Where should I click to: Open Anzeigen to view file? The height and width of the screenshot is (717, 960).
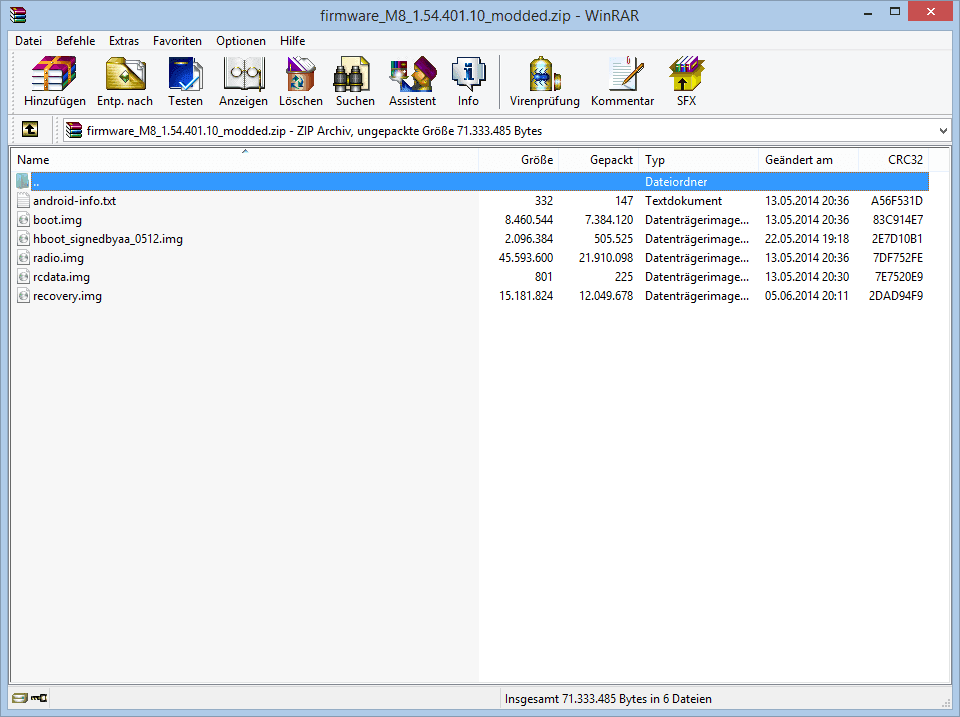243,81
